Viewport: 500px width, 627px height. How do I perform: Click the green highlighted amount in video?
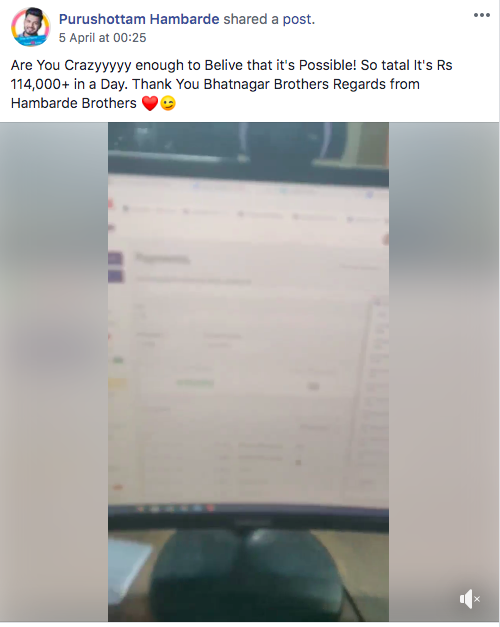pos(195,384)
